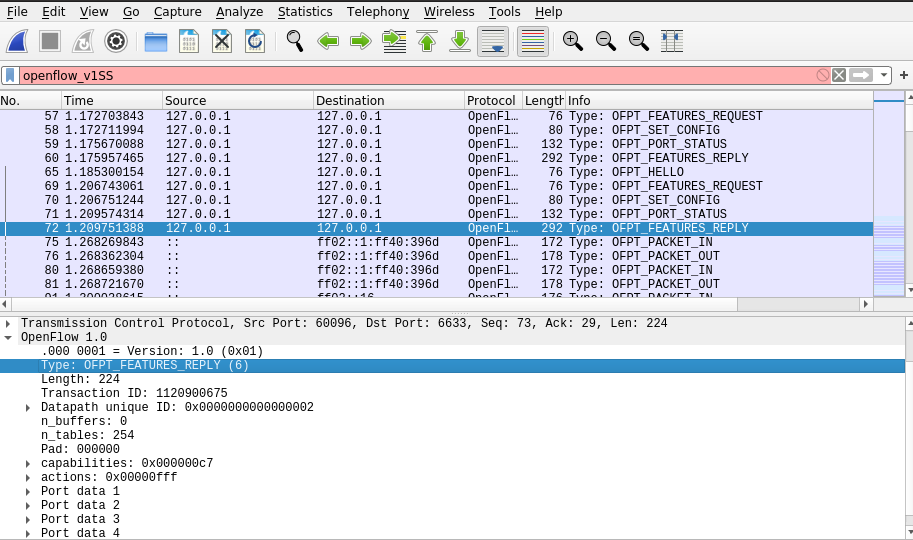Open the Capture menu
The height and width of the screenshot is (540, 913).
pos(178,12)
